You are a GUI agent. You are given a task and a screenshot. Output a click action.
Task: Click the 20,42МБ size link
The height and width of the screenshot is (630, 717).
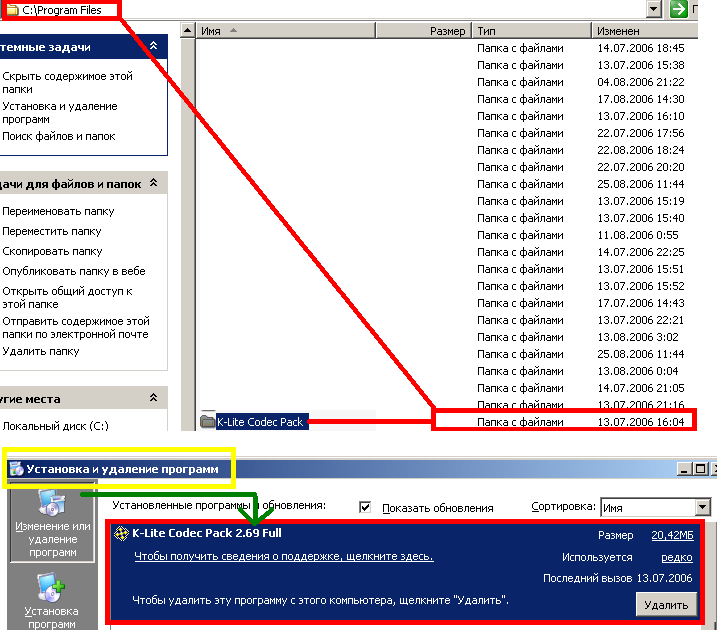672,535
